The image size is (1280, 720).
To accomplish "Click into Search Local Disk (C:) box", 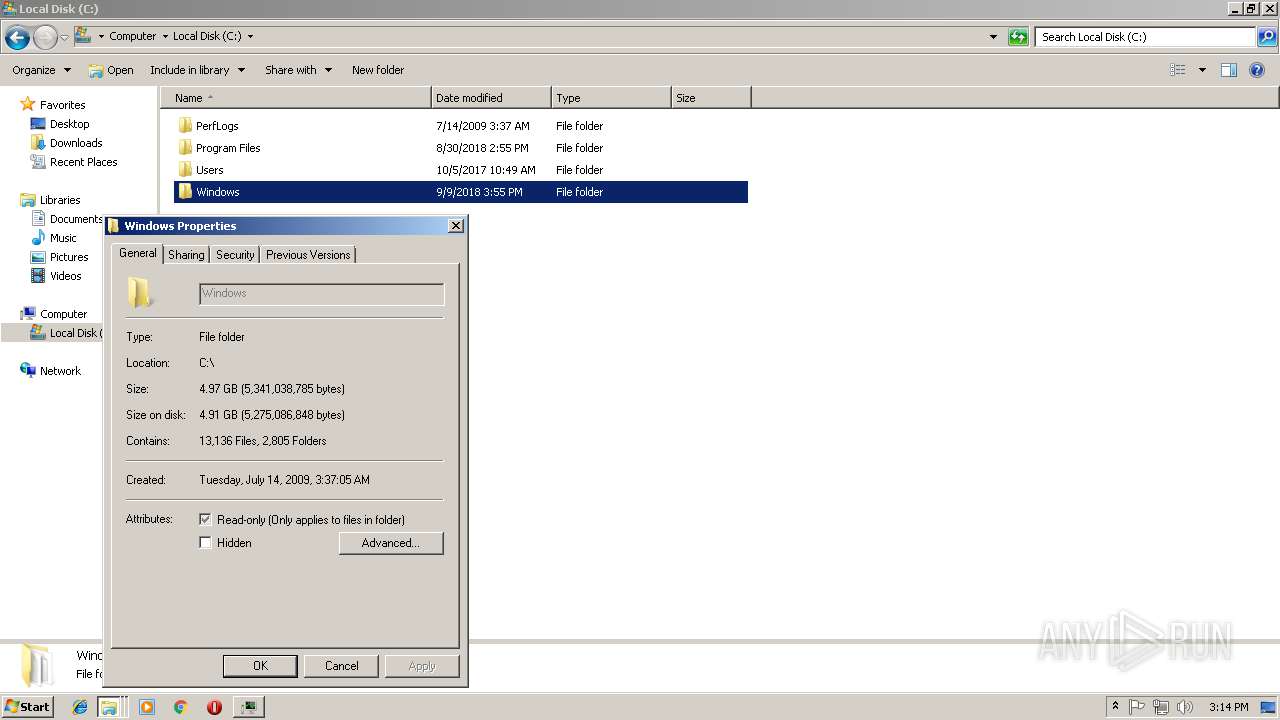I will 1146,37.
